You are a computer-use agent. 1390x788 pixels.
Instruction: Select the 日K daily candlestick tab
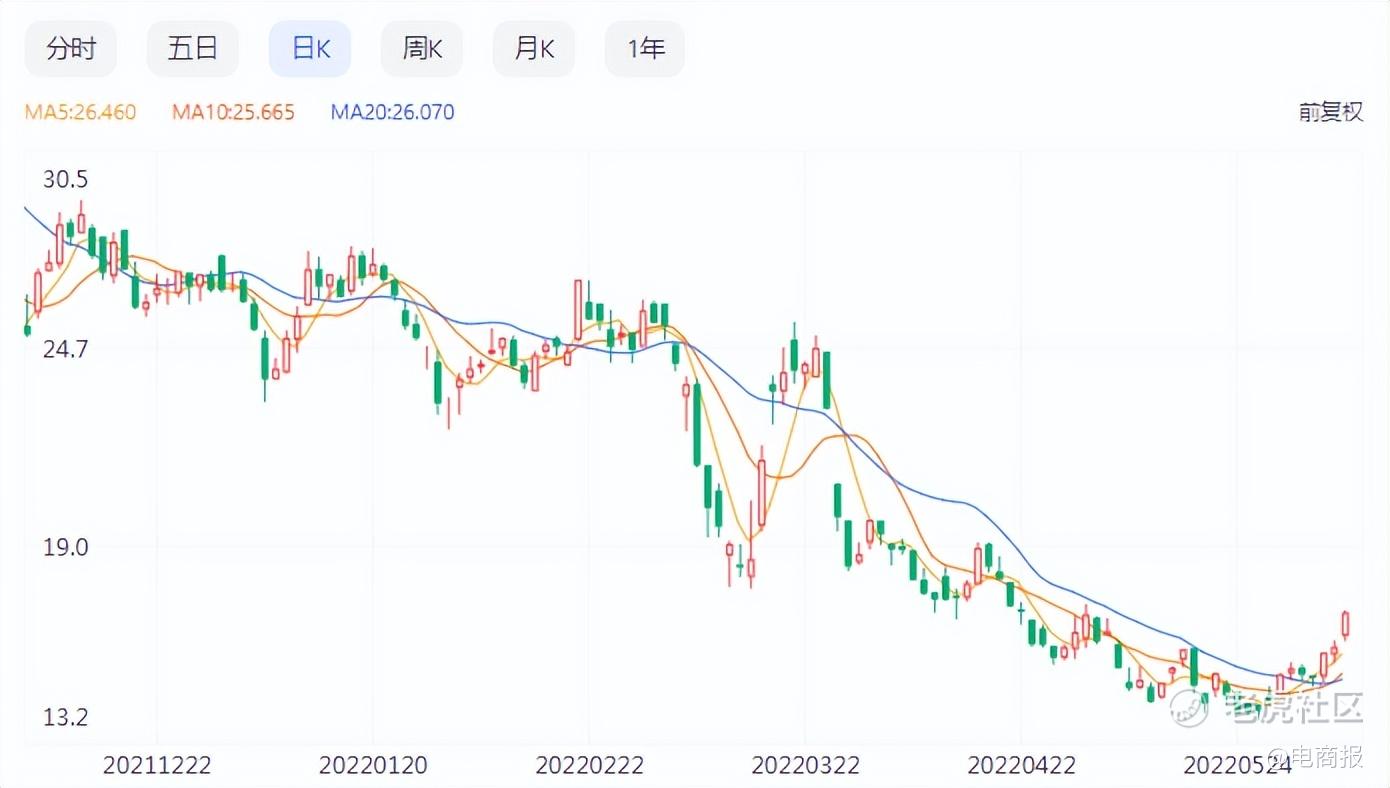click(310, 48)
